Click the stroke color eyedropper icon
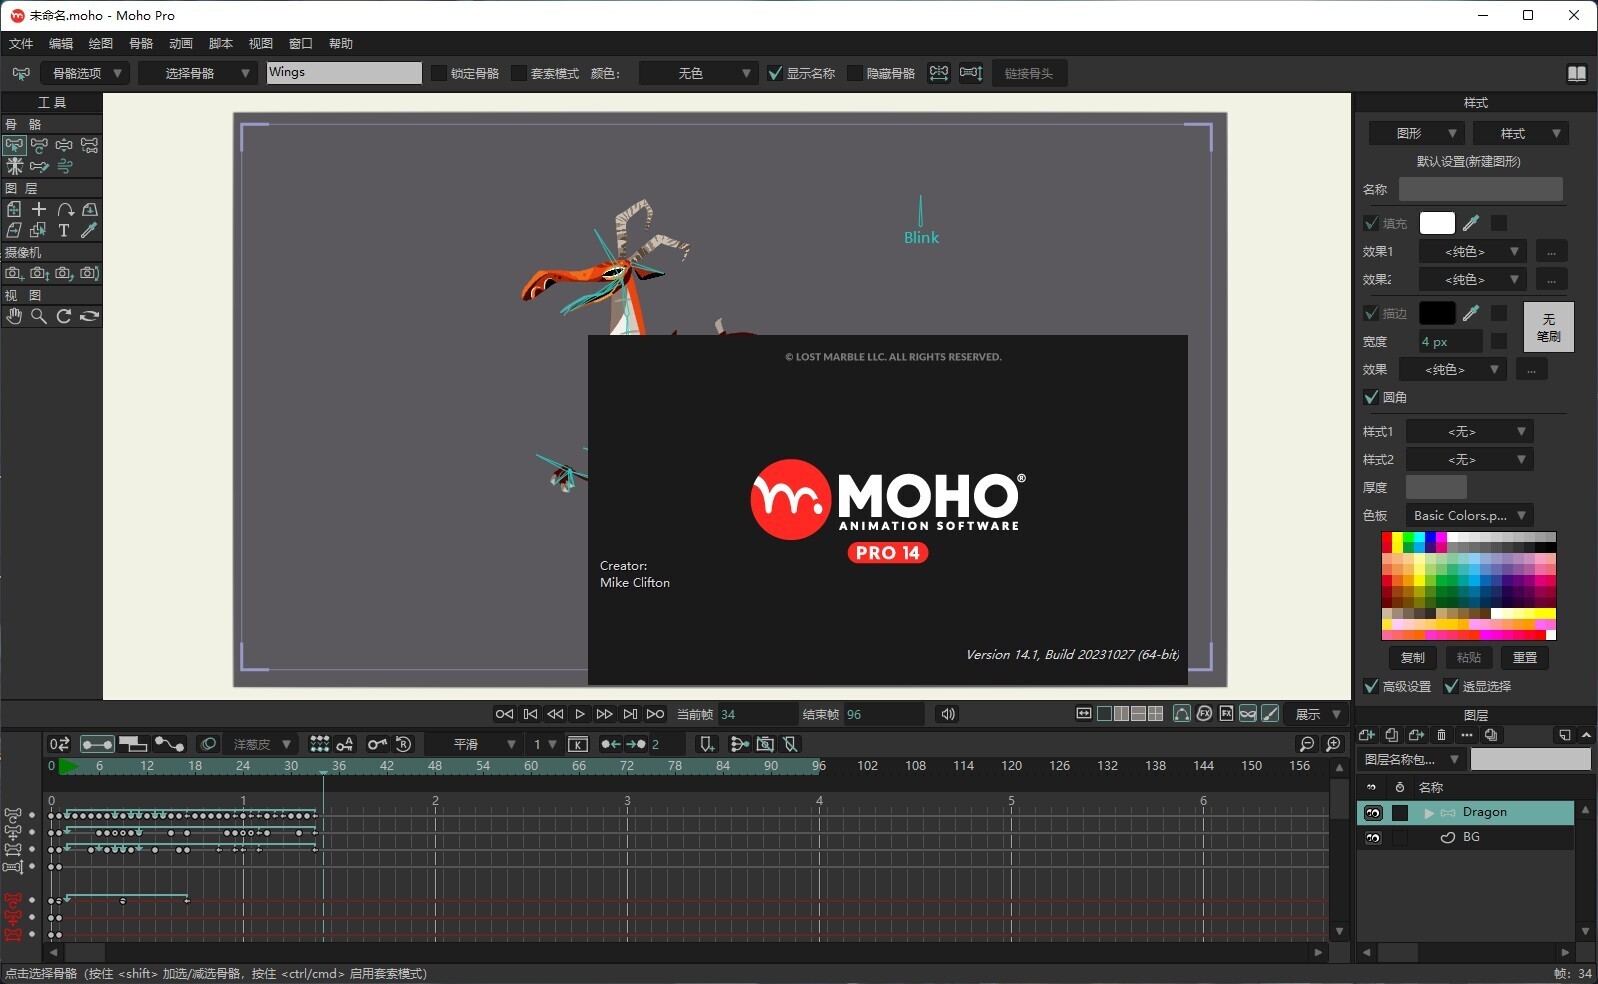 tap(1471, 313)
